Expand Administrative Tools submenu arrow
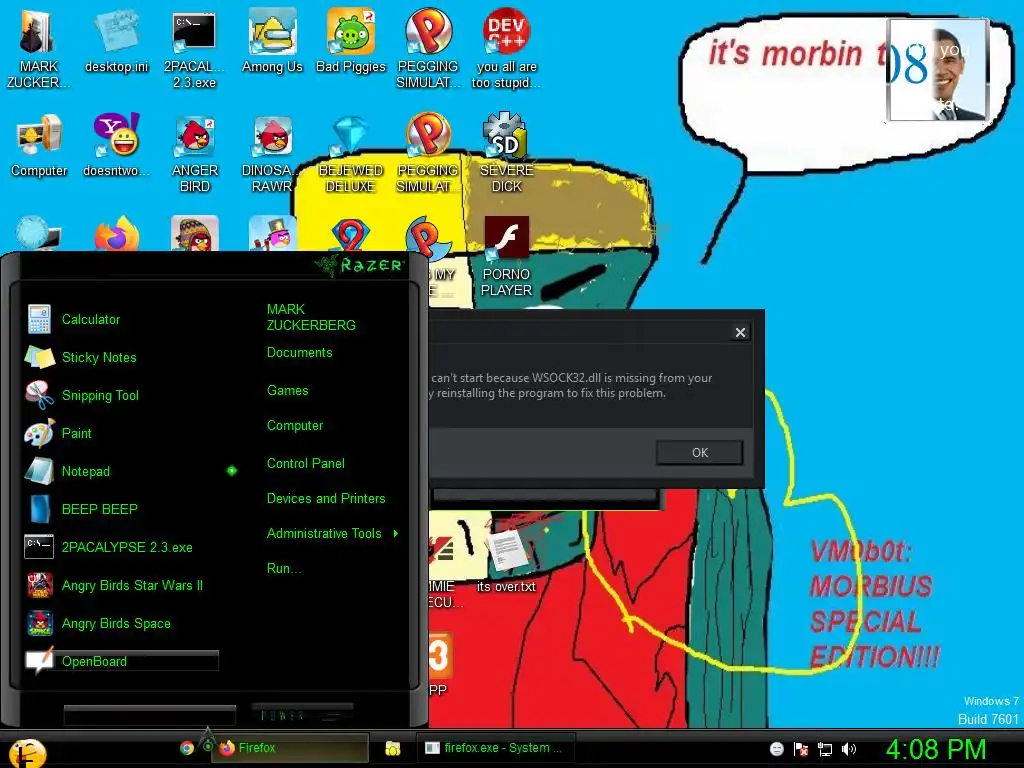Viewport: 1024px width, 768px height. click(x=396, y=534)
